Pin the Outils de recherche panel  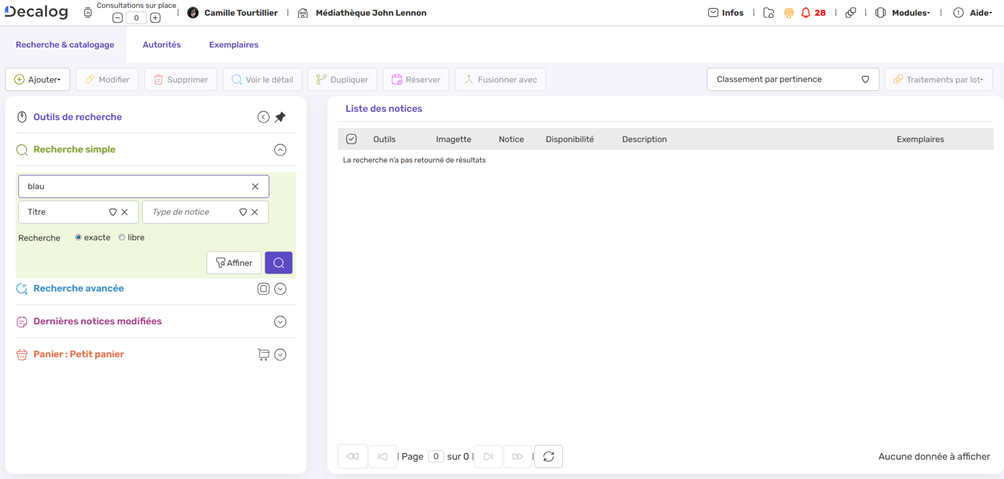(281, 117)
